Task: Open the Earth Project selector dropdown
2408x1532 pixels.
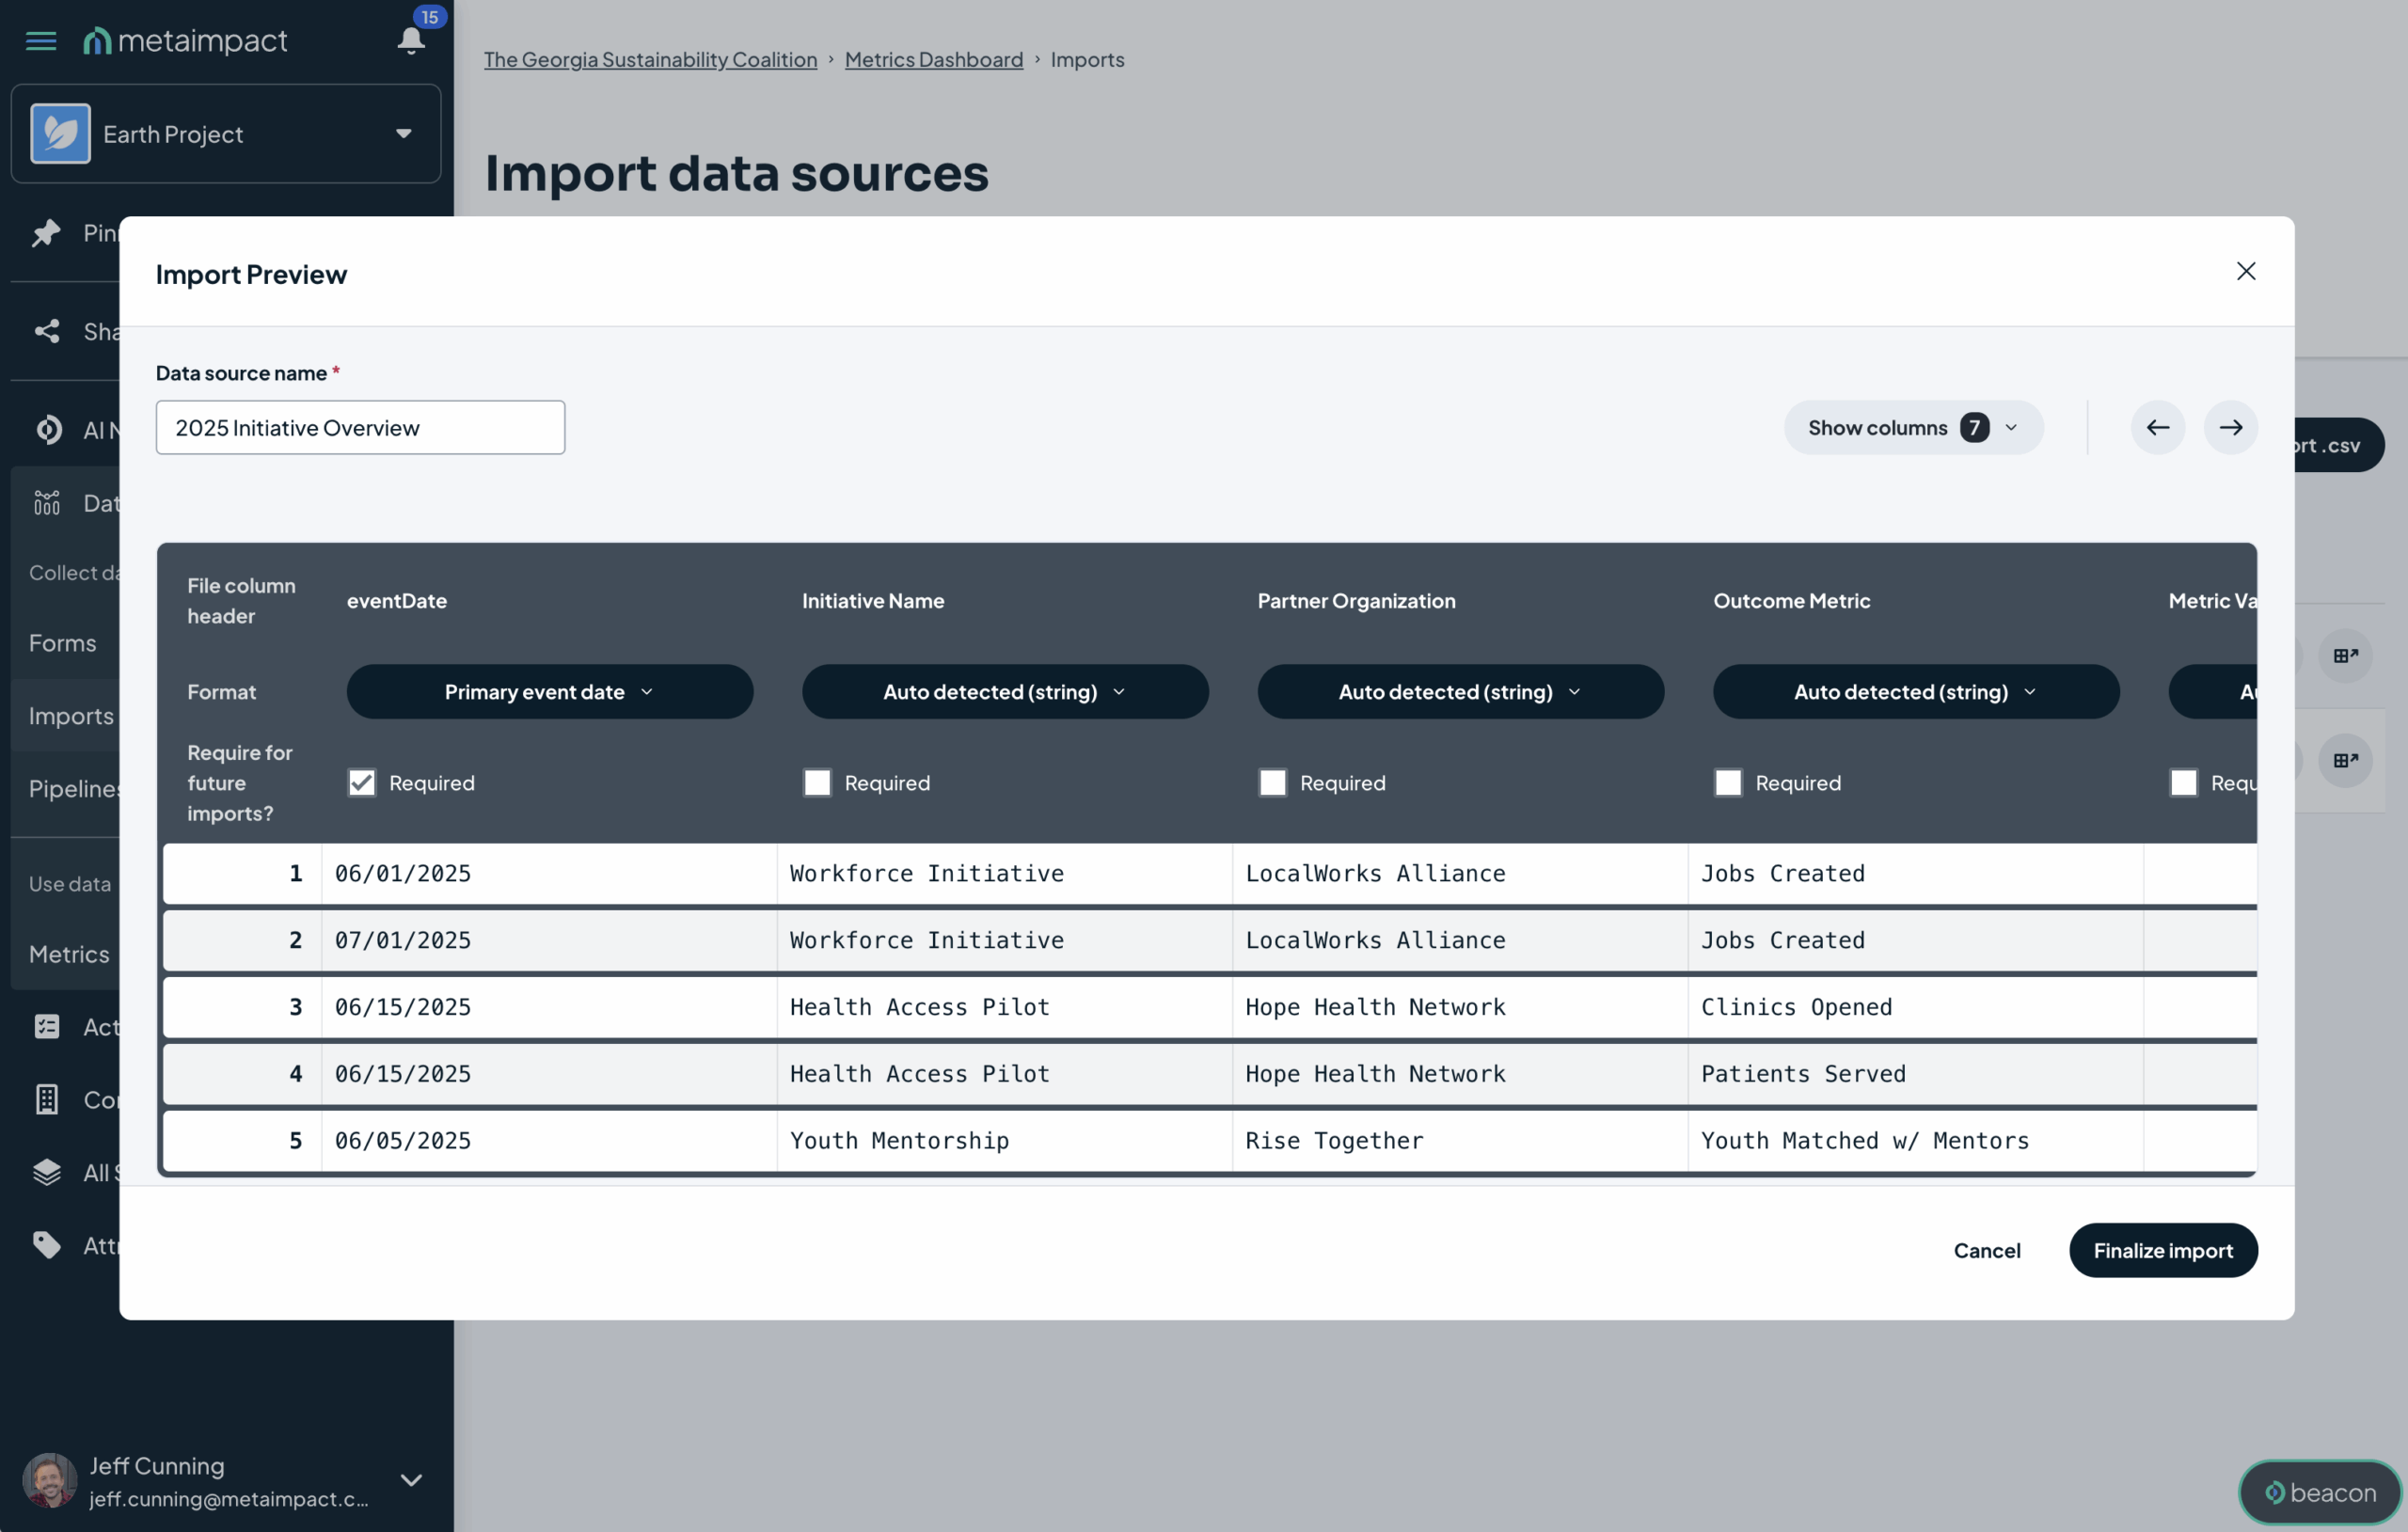Action: tap(226, 134)
